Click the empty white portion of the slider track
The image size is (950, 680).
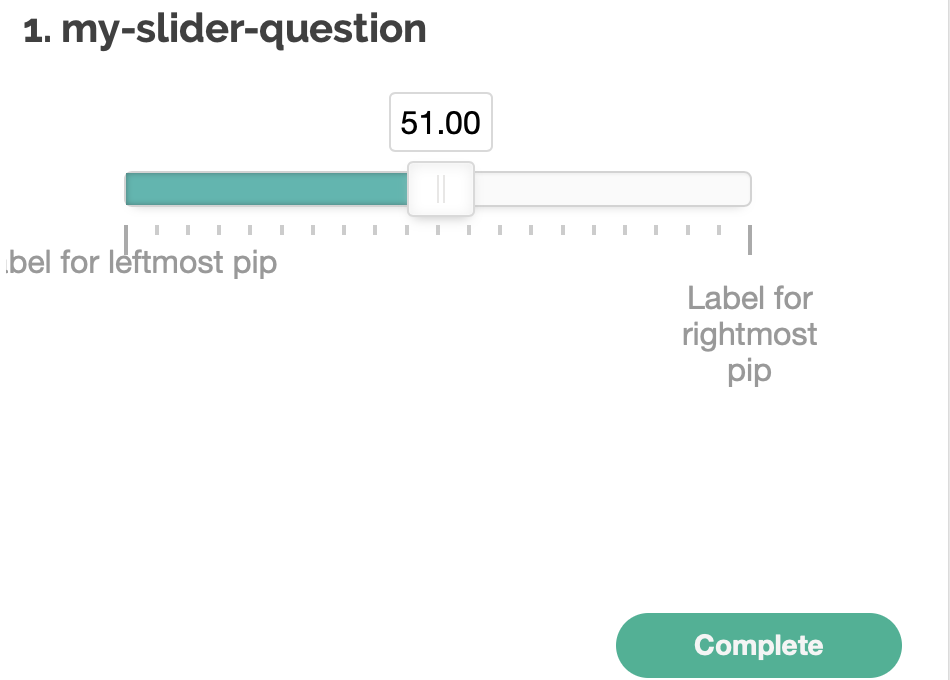(x=610, y=188)
